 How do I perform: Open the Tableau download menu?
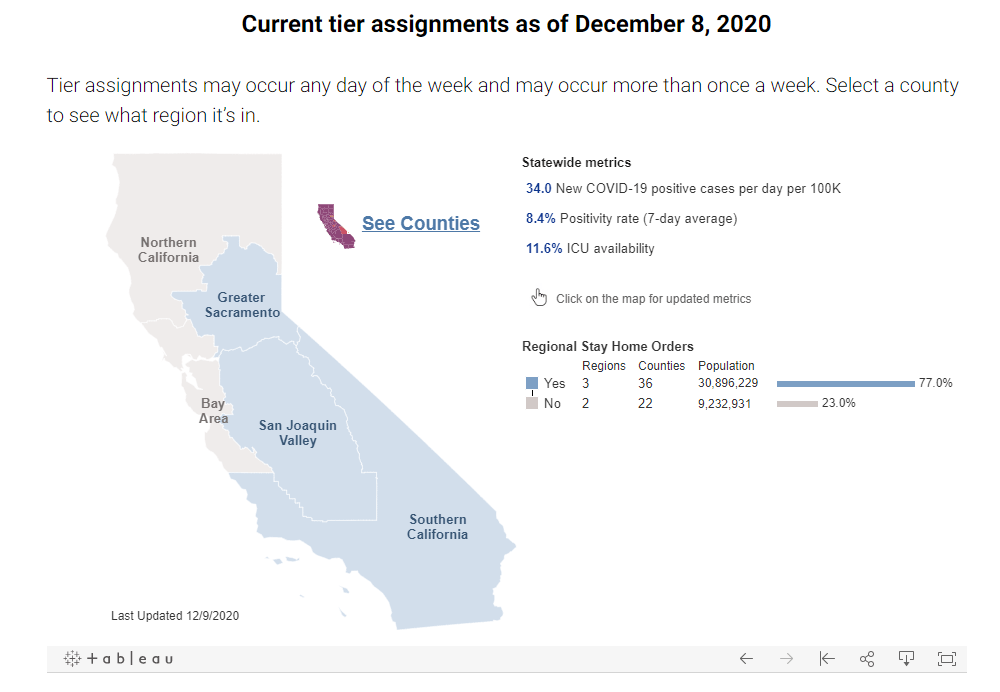pyautogui.click(x=906, y=658)
